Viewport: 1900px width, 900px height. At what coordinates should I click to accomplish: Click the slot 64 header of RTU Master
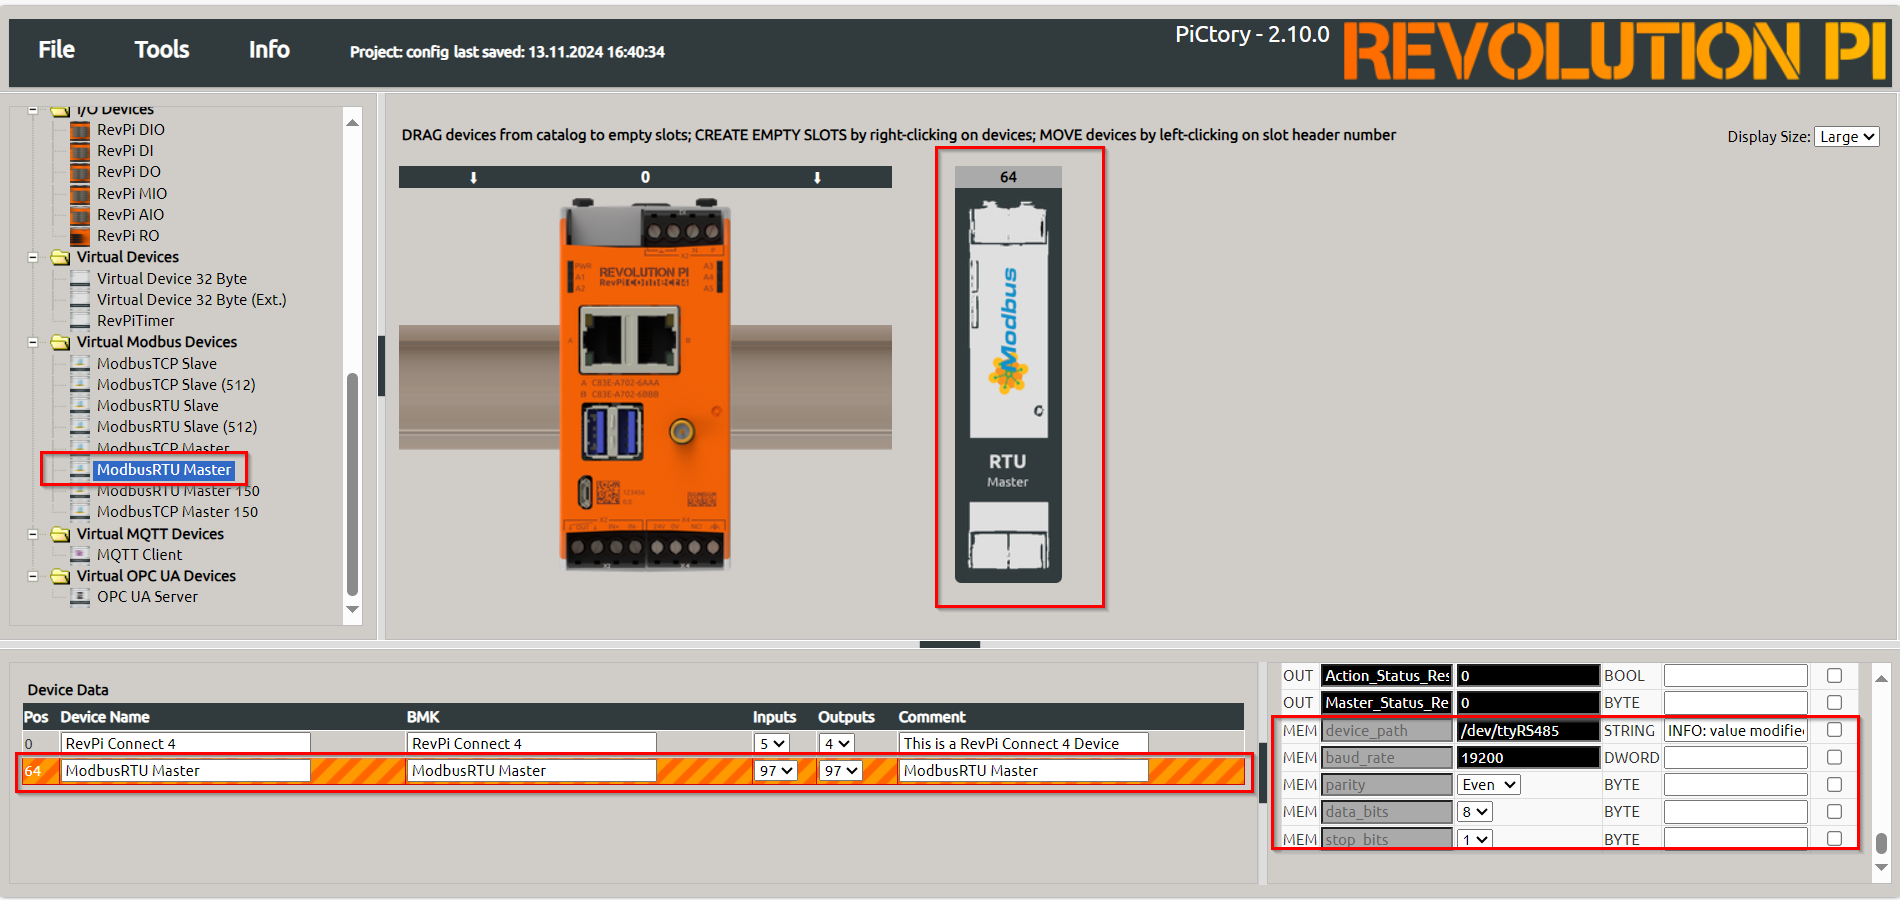pyautogui.click(x=1007, y=175)
